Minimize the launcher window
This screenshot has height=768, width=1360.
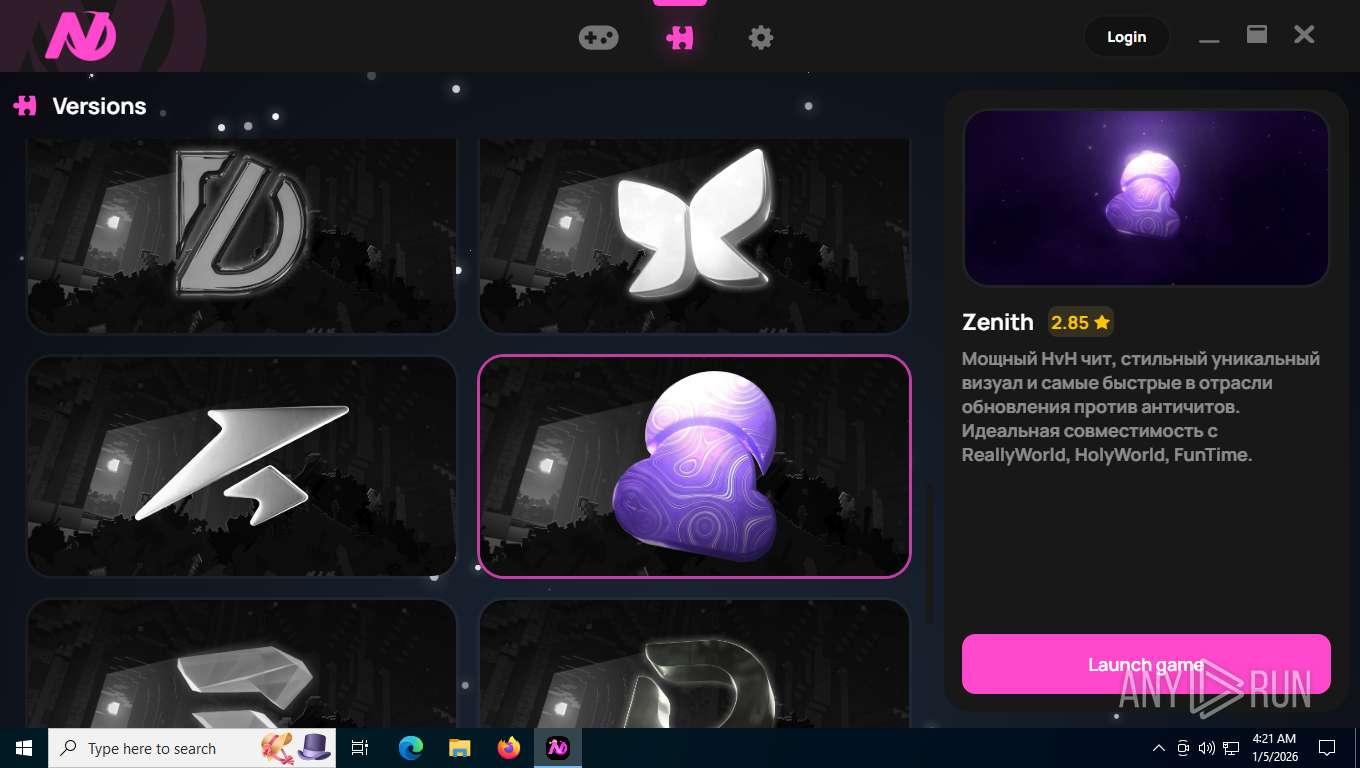(x=1209, y=38)
